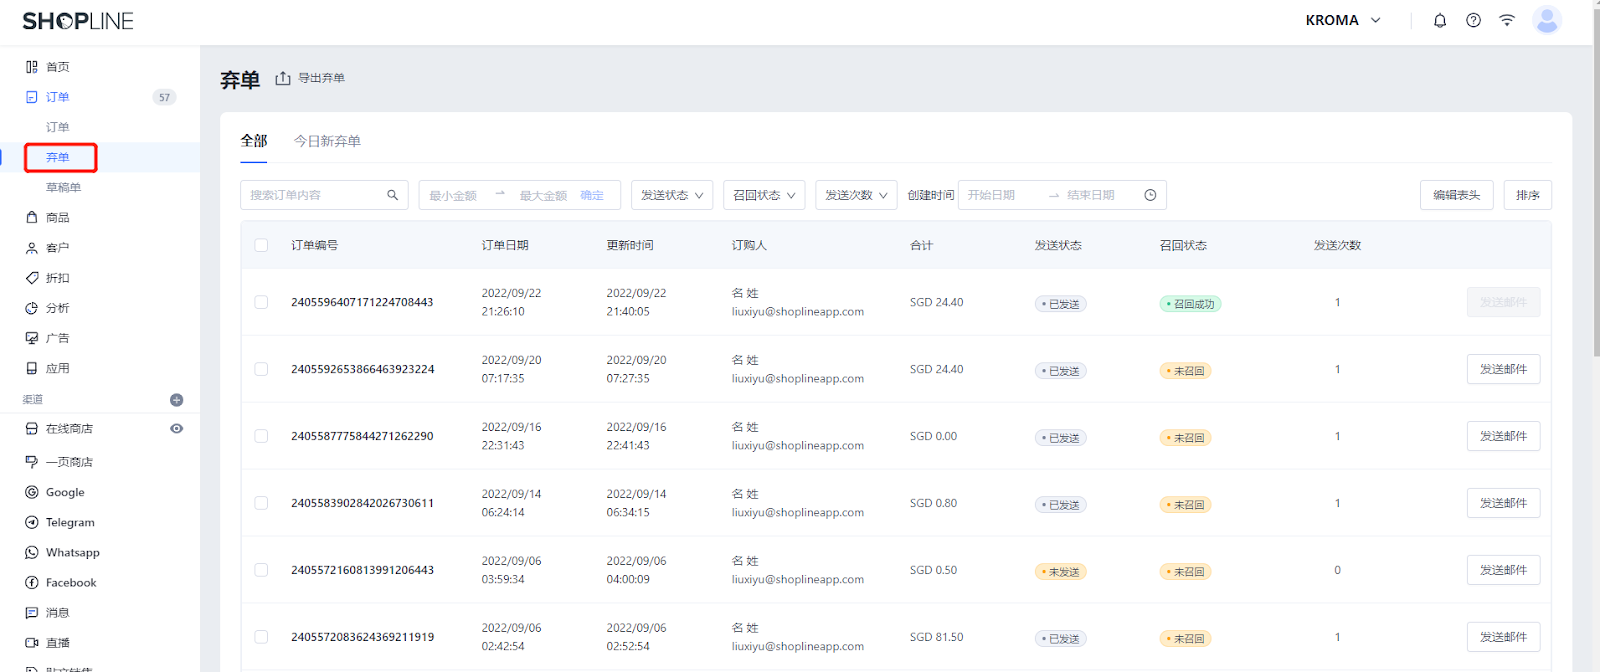Click the 最小金额 input field

(455, 195)
